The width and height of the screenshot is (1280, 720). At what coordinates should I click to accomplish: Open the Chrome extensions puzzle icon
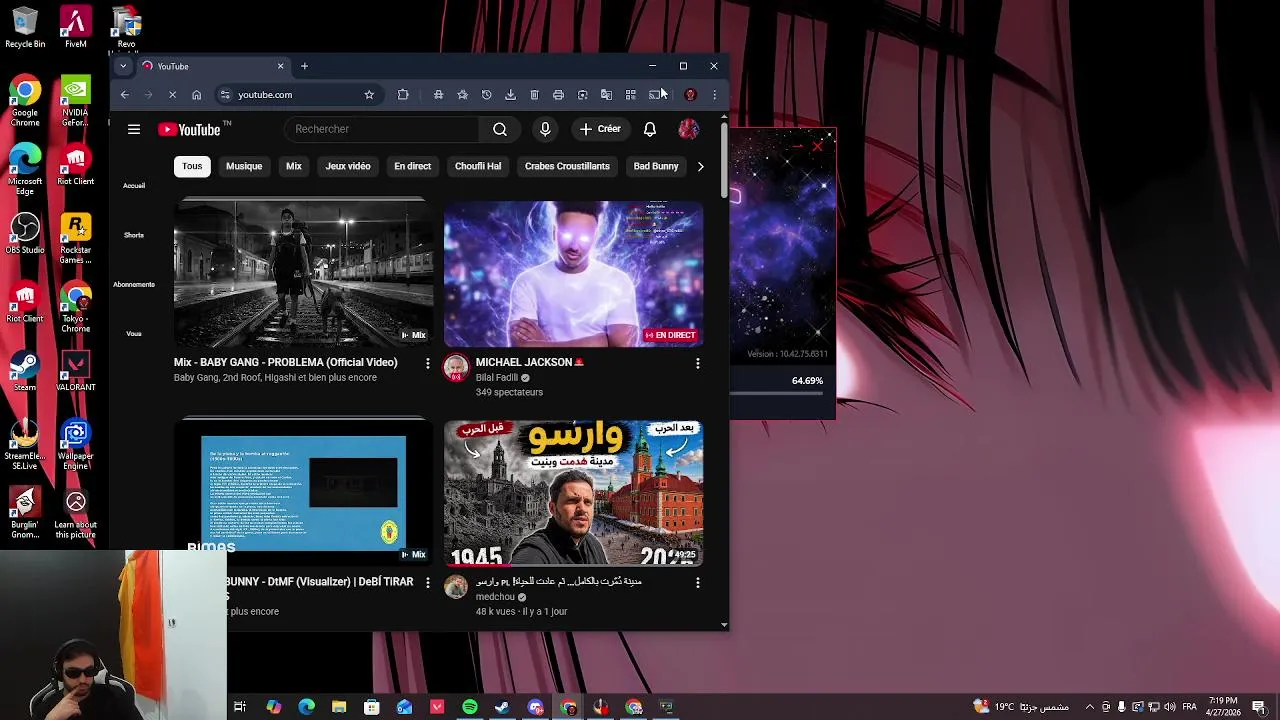click(x=403, y=95)
